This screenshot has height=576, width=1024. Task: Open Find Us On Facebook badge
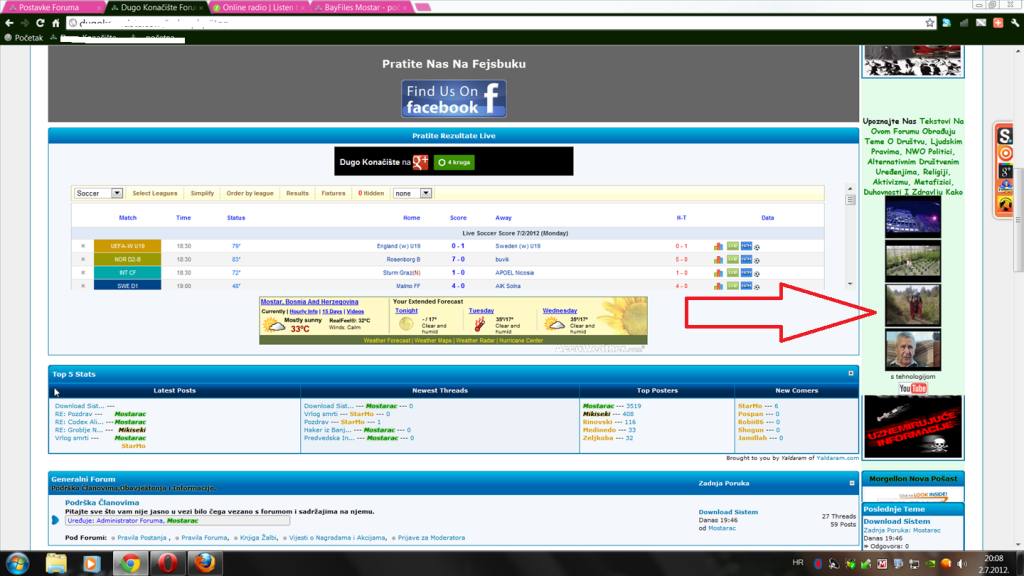[x=454, y=99]
